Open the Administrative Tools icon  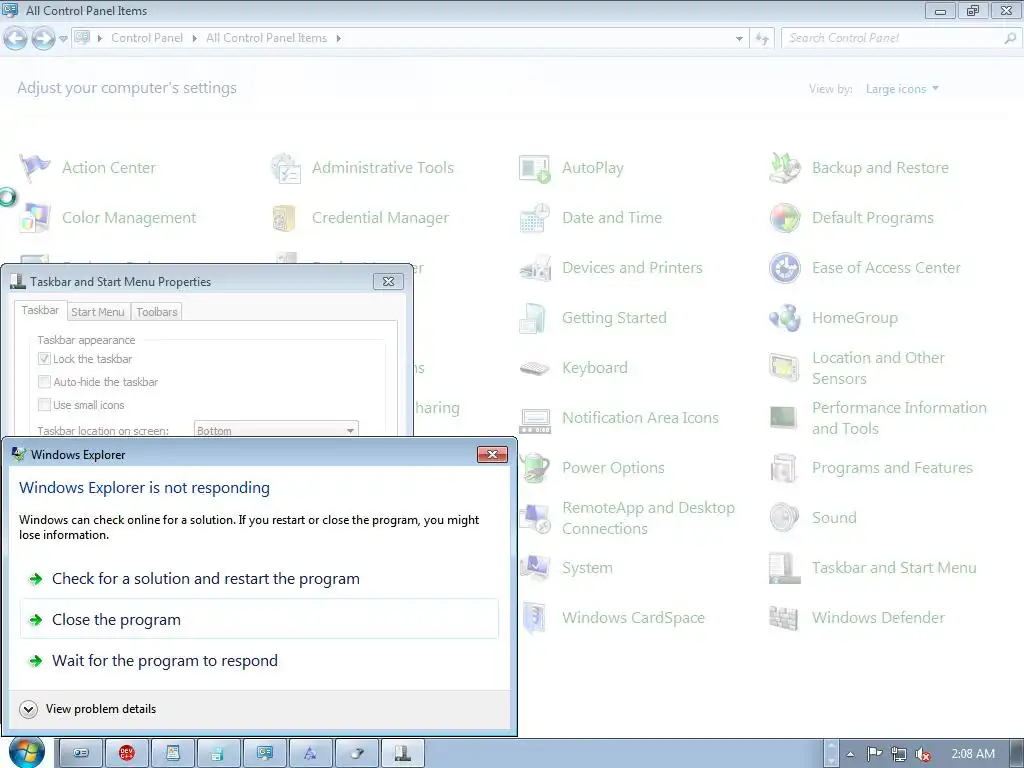(285, 168)
